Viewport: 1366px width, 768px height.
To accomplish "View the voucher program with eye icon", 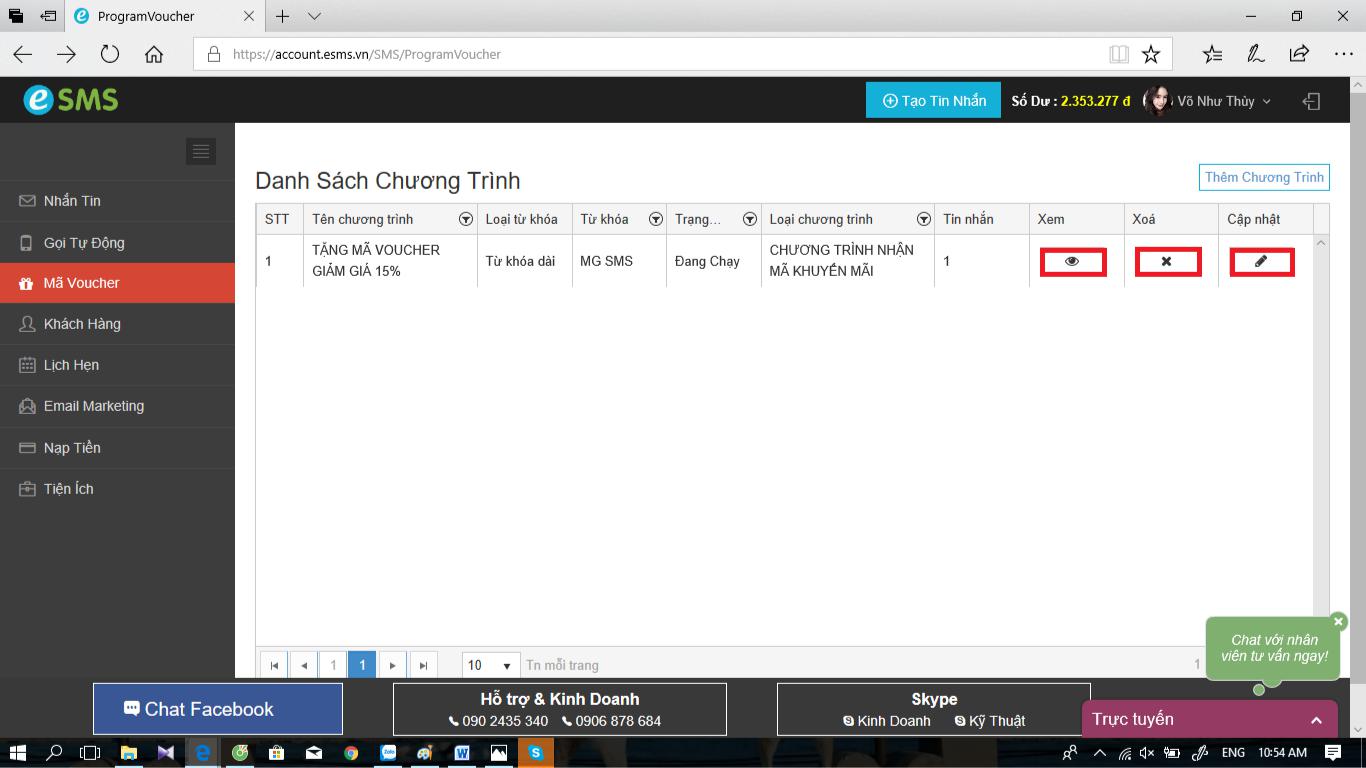I will pyautogui.click(x=1072, y=262).
